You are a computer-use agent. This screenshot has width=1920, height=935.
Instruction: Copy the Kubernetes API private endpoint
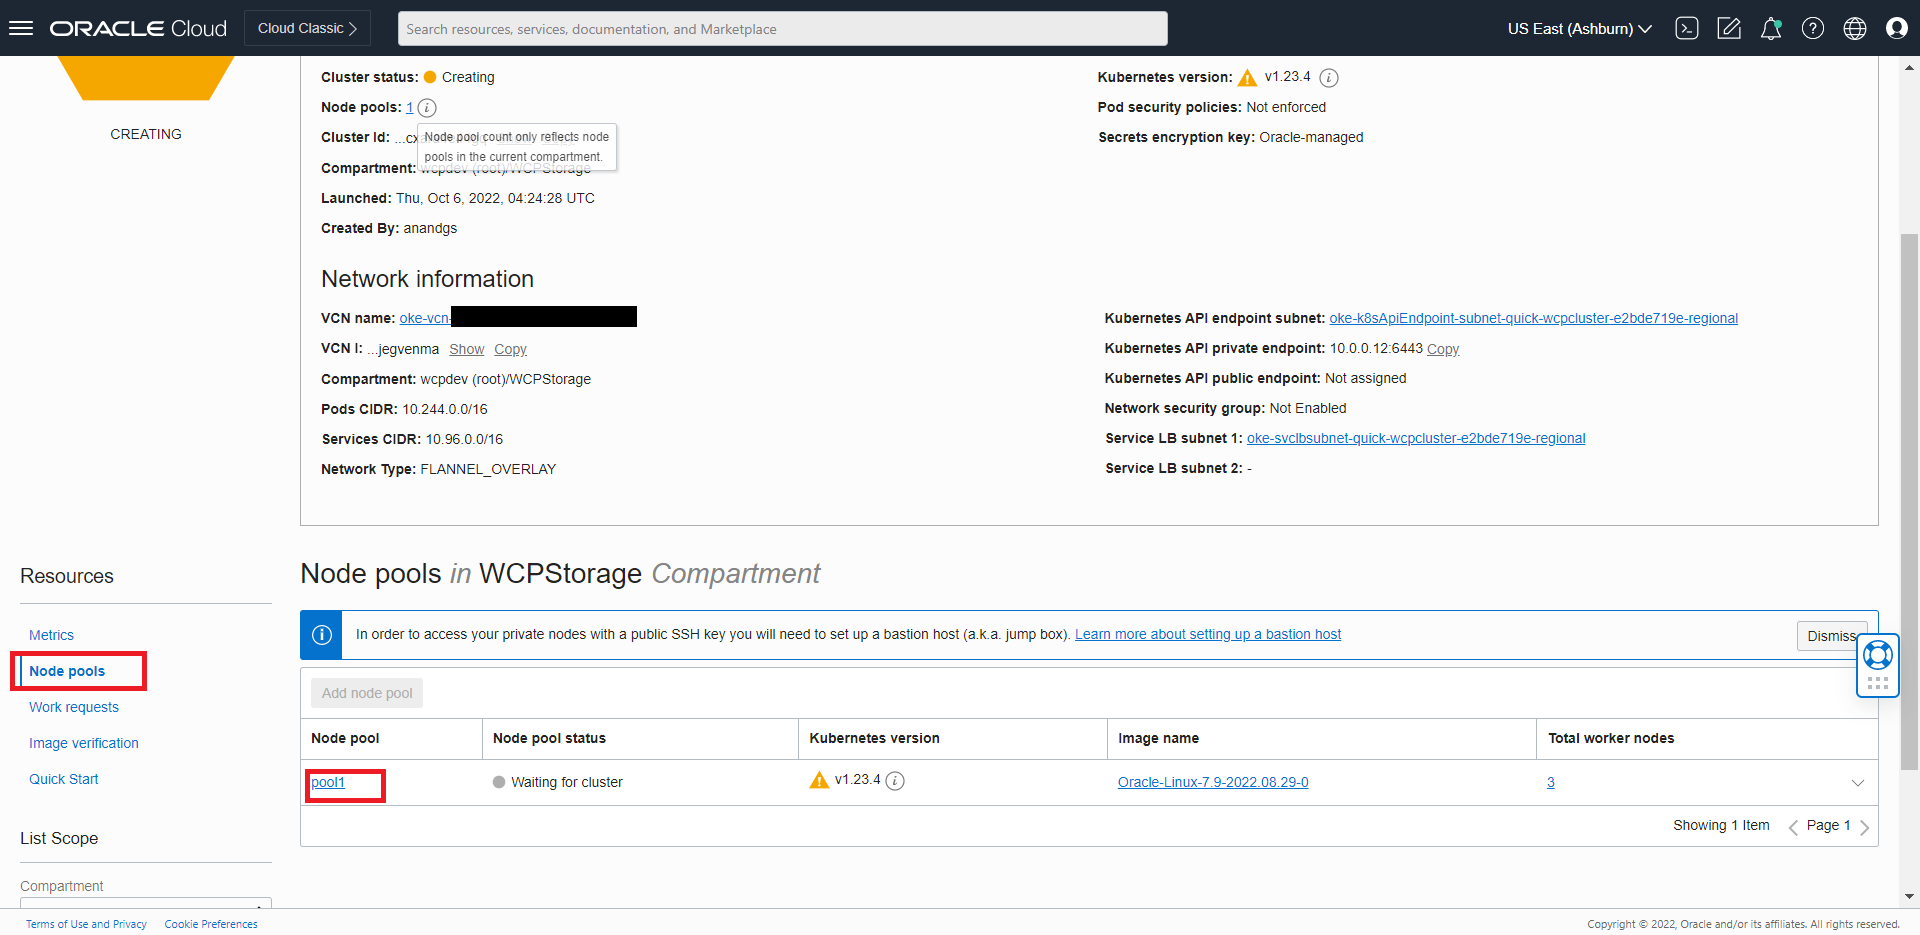[1443, 349]
